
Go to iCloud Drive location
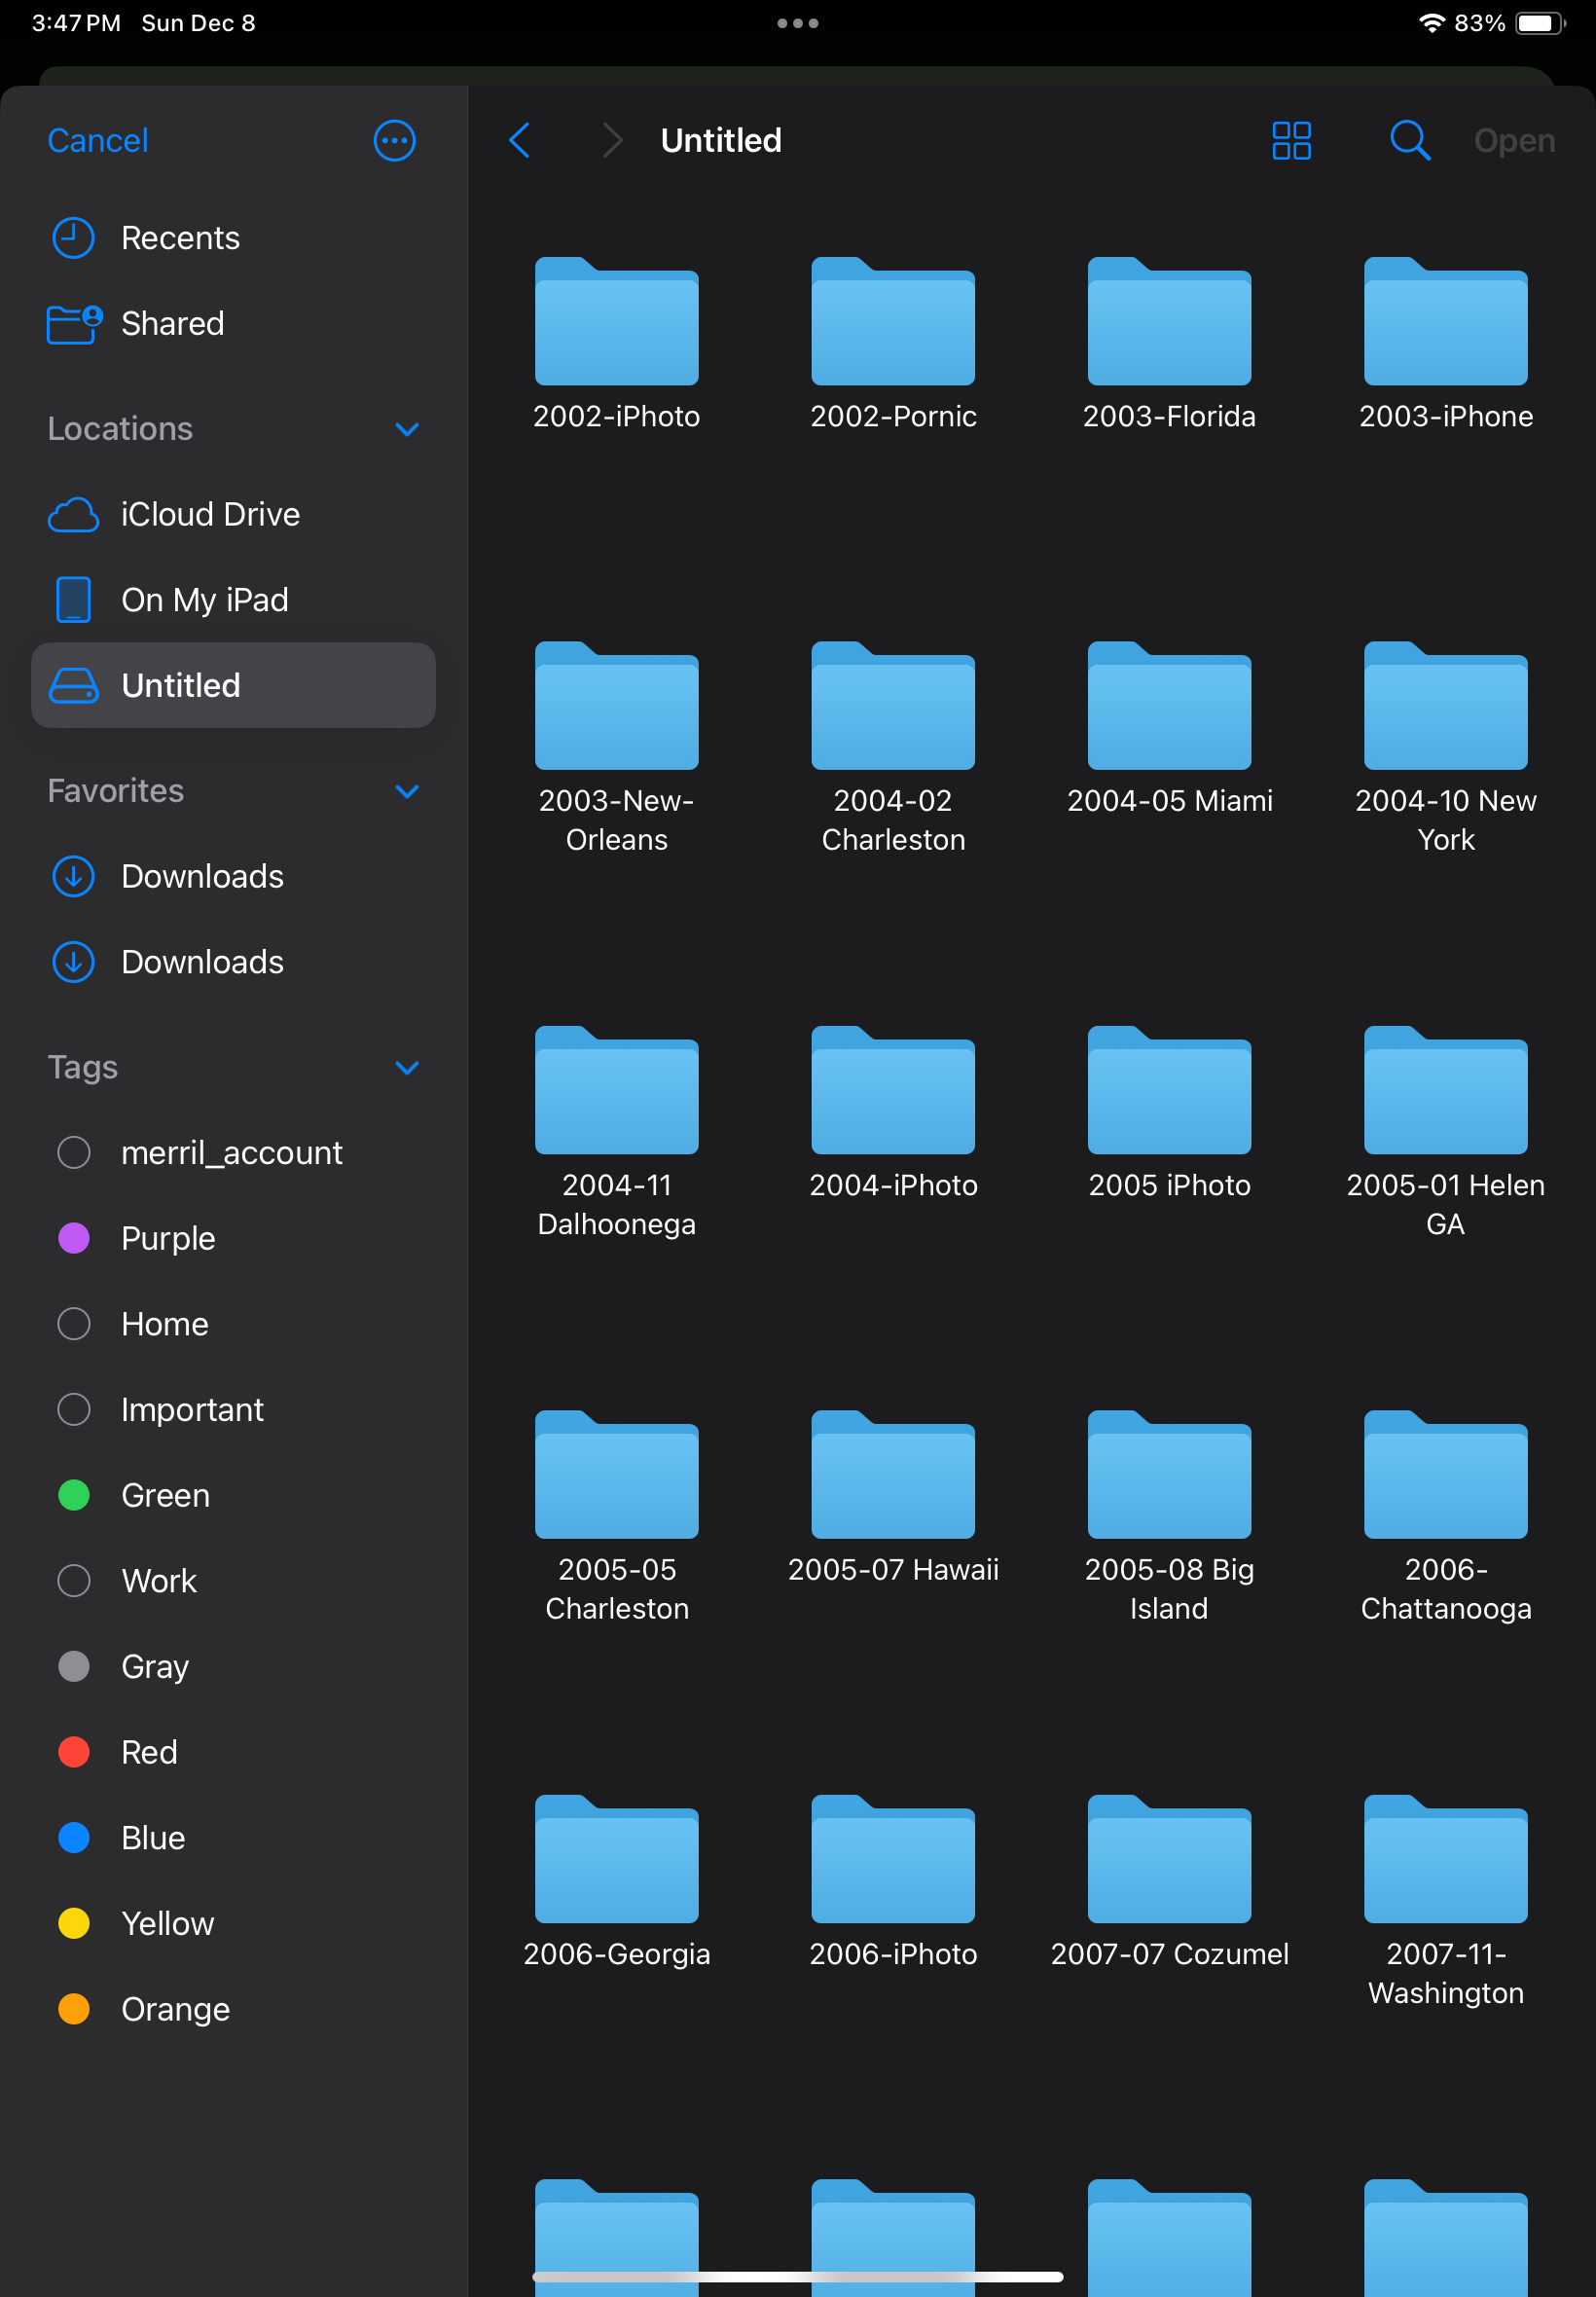(x=210, y=514)
